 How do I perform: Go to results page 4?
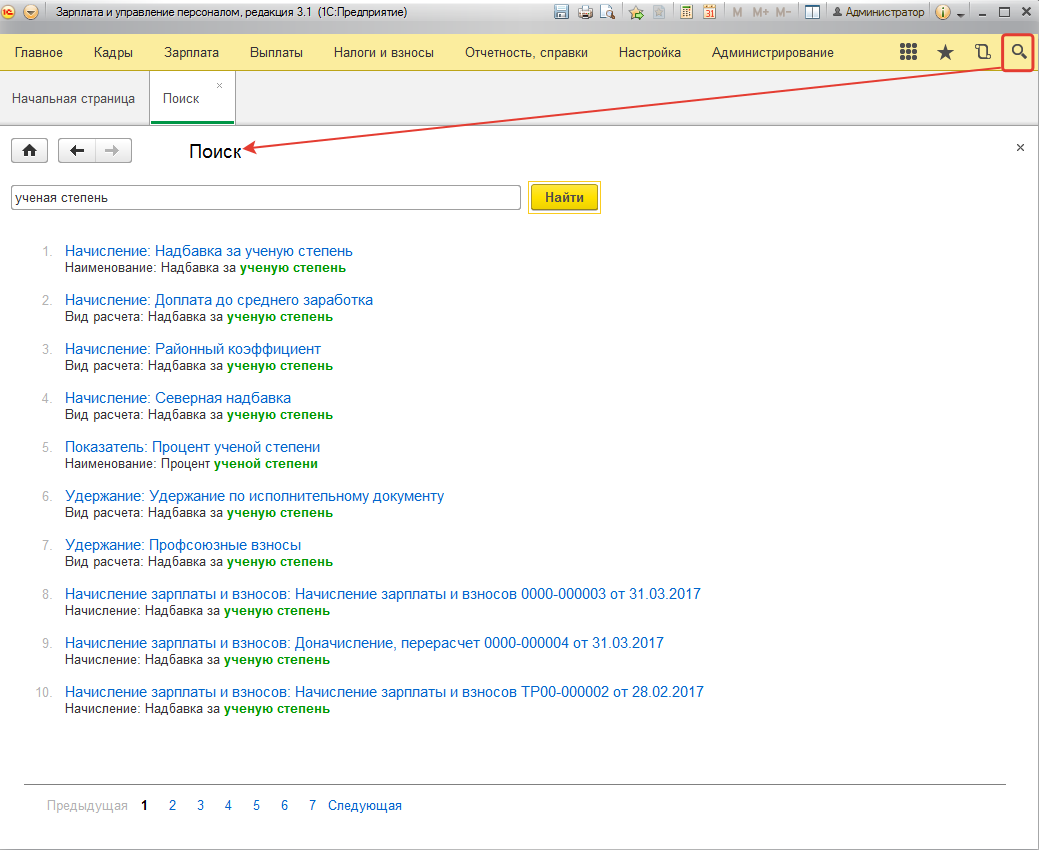(228, 806)
